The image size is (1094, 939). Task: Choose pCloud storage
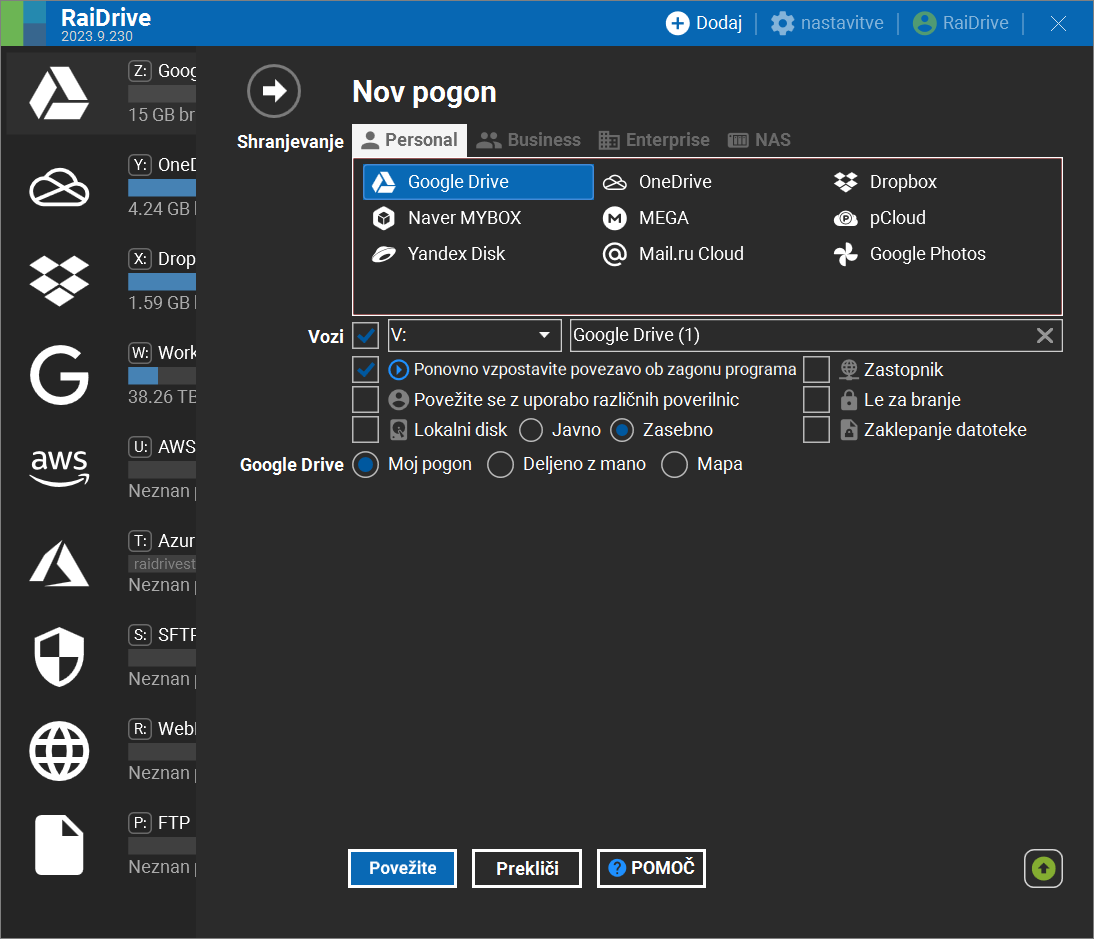point(939,218)
